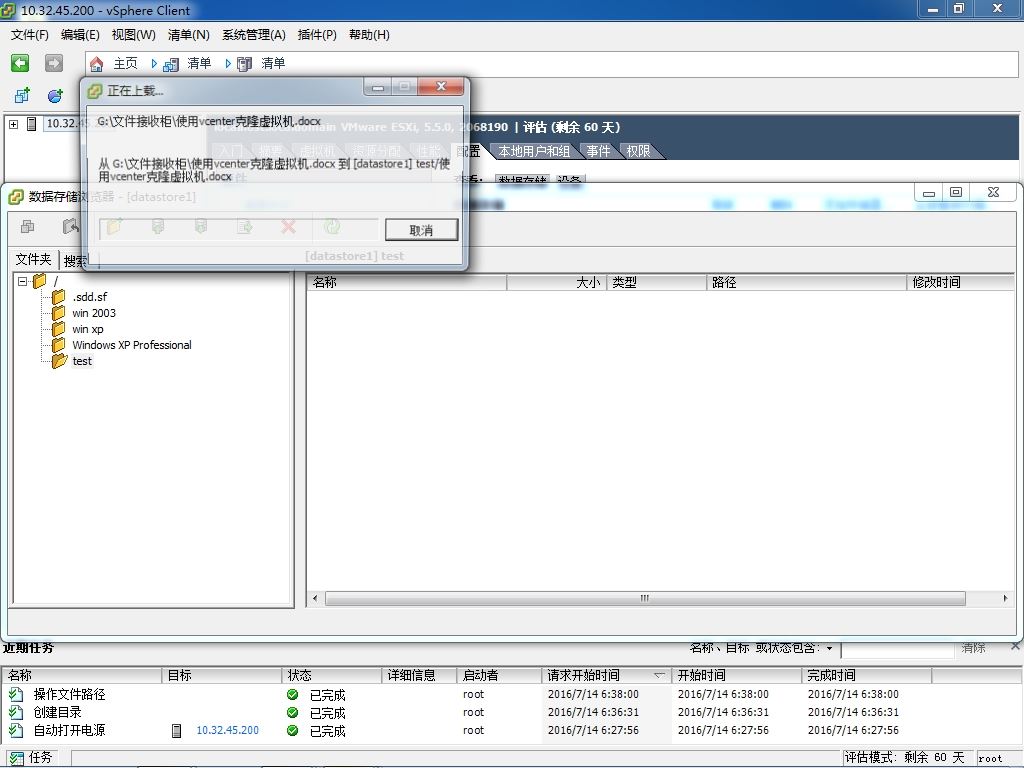
Task: Open the first breadcrumb arrow dropdown after 主页
Action: coord(154,63)
